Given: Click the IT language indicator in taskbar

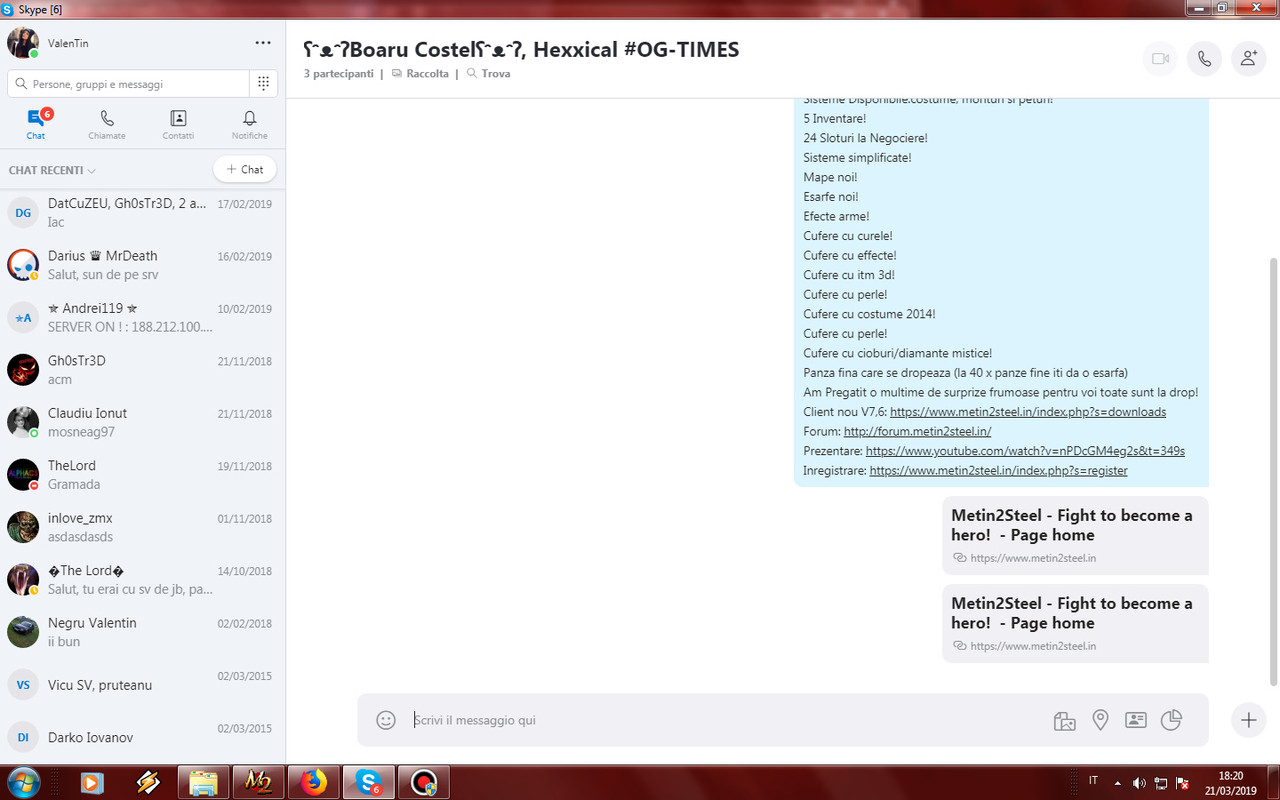Looking at the screenshot, I should point(1093,781).
